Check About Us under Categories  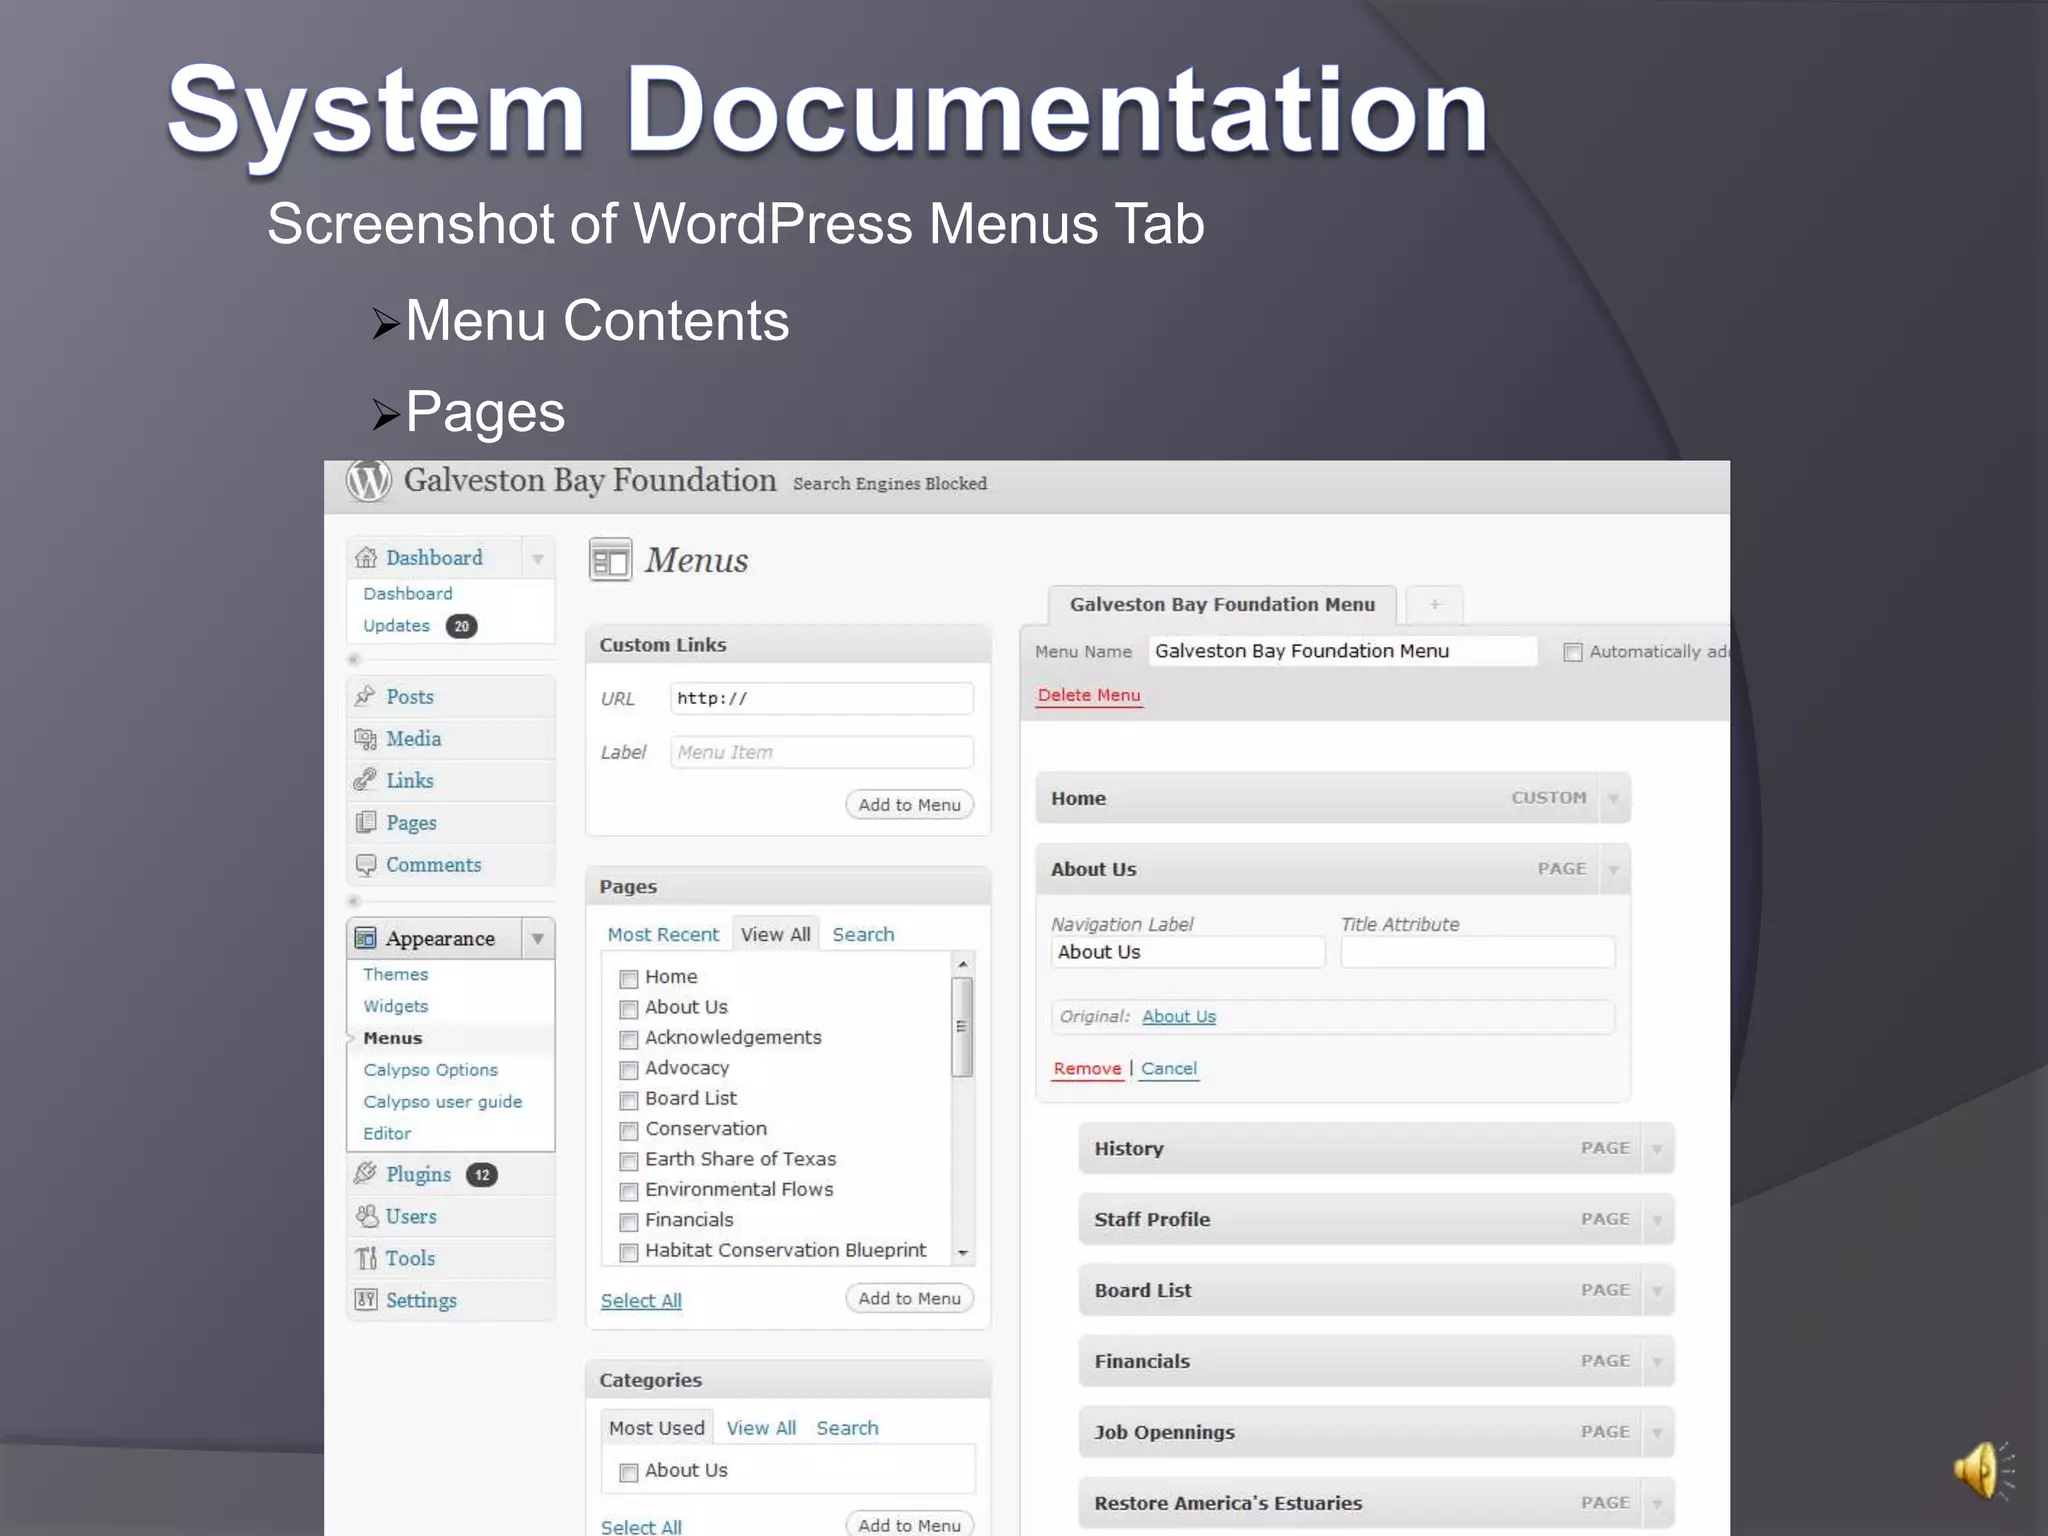pyautogui.click(x=629, y=1472)
